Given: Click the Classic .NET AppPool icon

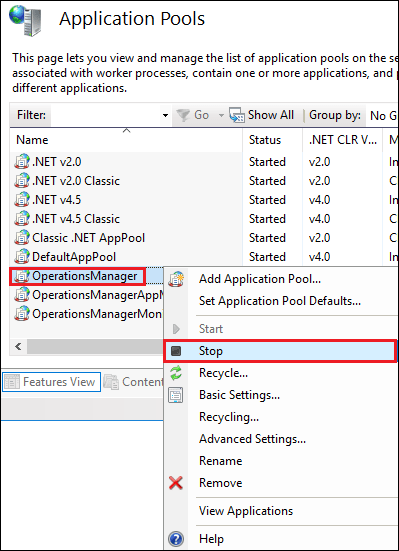Looking at the screenshot, I should click(22, 238).
